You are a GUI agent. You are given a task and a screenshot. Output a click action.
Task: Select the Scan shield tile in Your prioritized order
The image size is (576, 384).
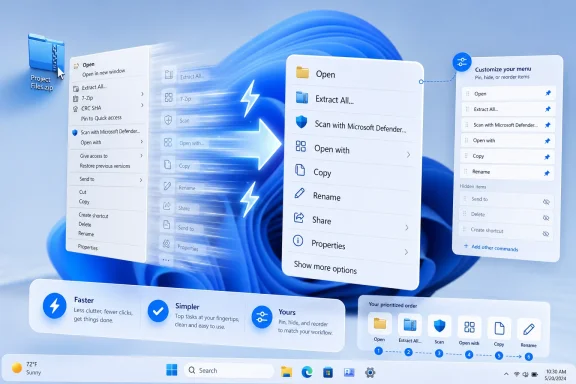(x=439, y=326)
